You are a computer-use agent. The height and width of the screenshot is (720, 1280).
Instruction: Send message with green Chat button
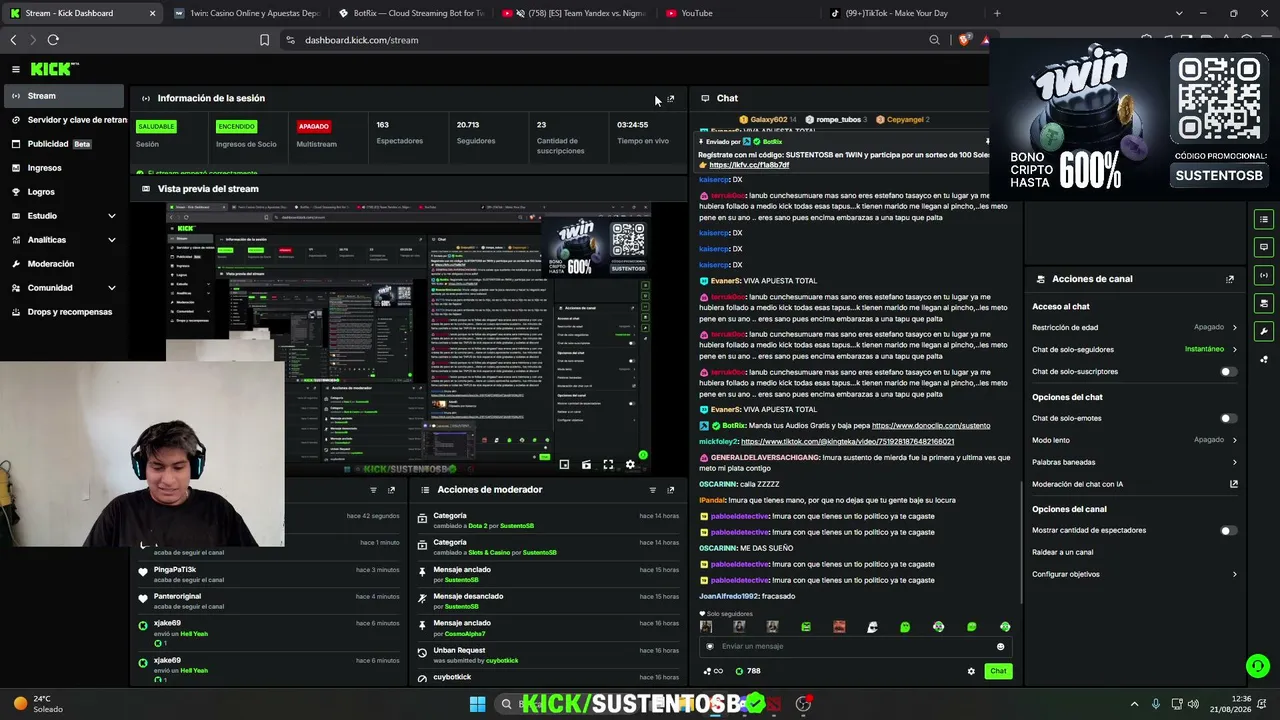998,671
